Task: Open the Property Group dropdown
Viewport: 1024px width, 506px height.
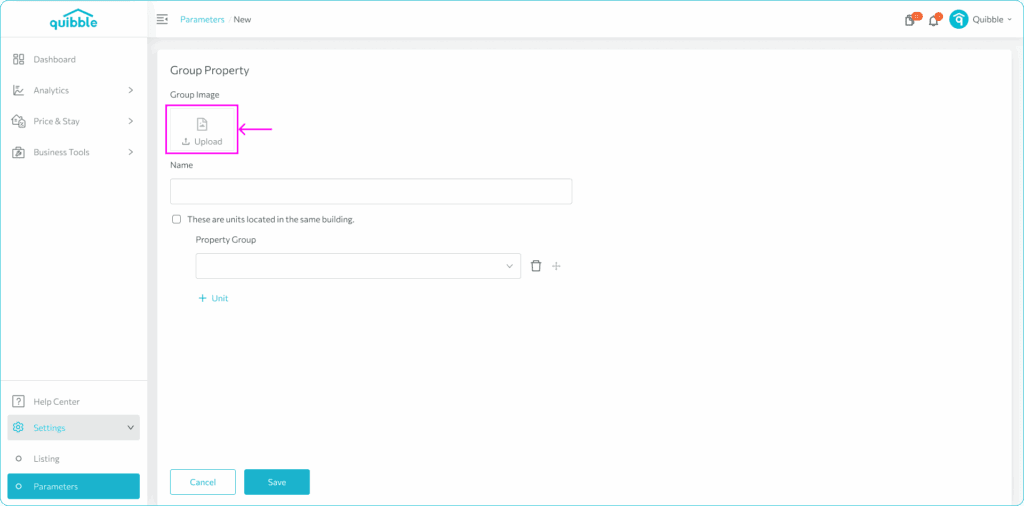Action: pos(358,266)
